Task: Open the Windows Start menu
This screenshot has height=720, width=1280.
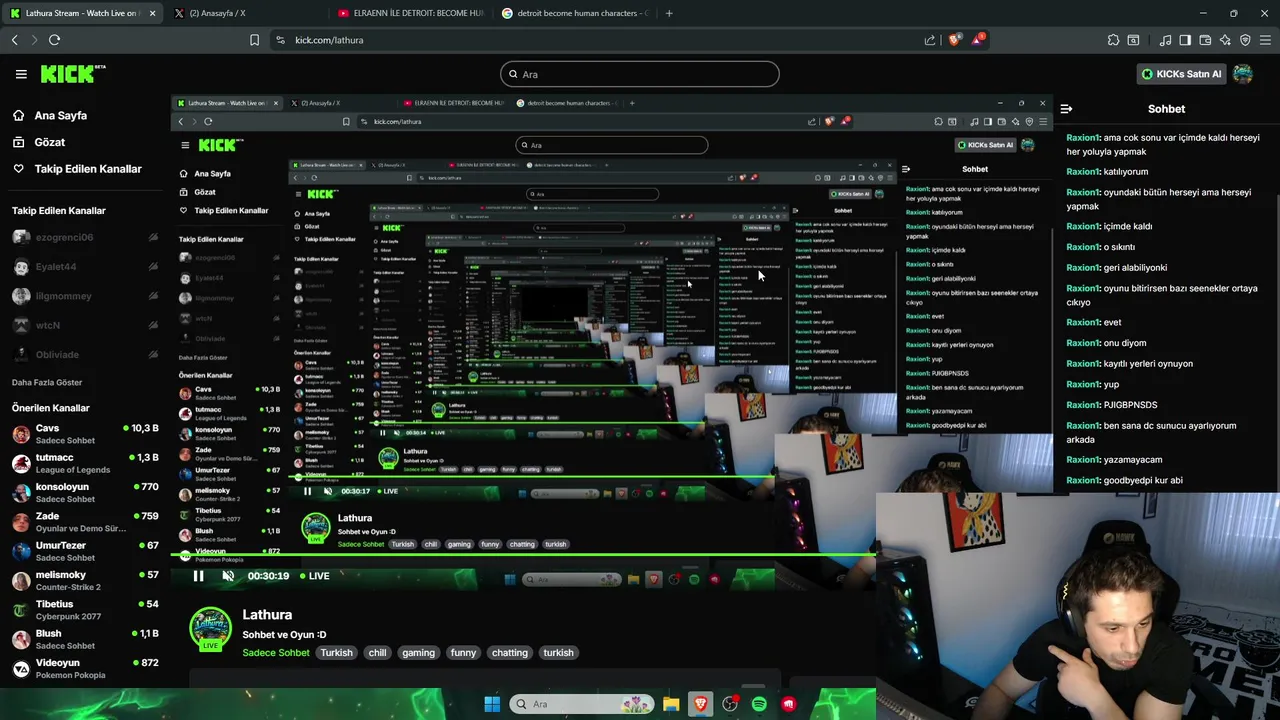Action: 492,704
